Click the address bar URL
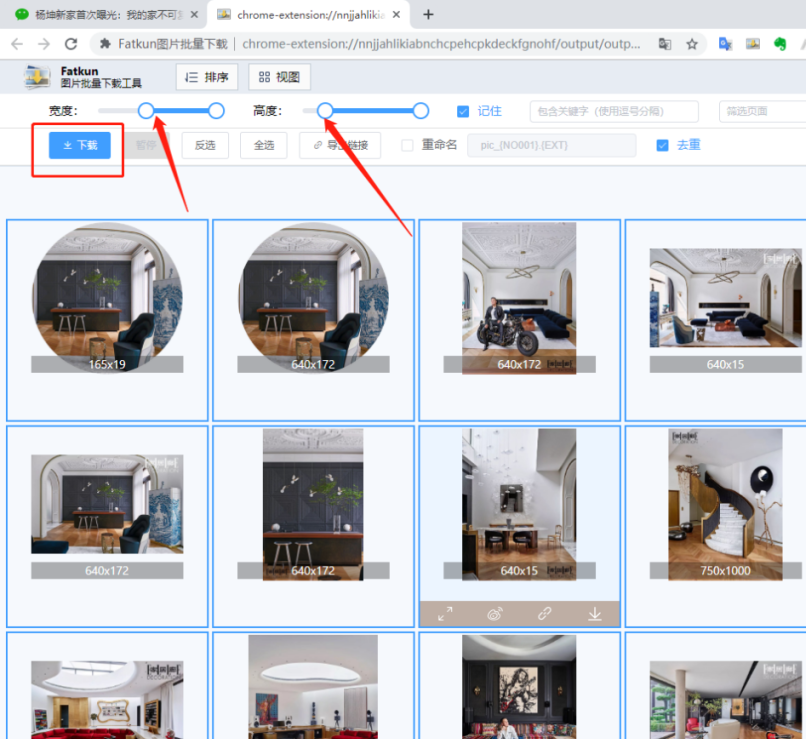 441,44
